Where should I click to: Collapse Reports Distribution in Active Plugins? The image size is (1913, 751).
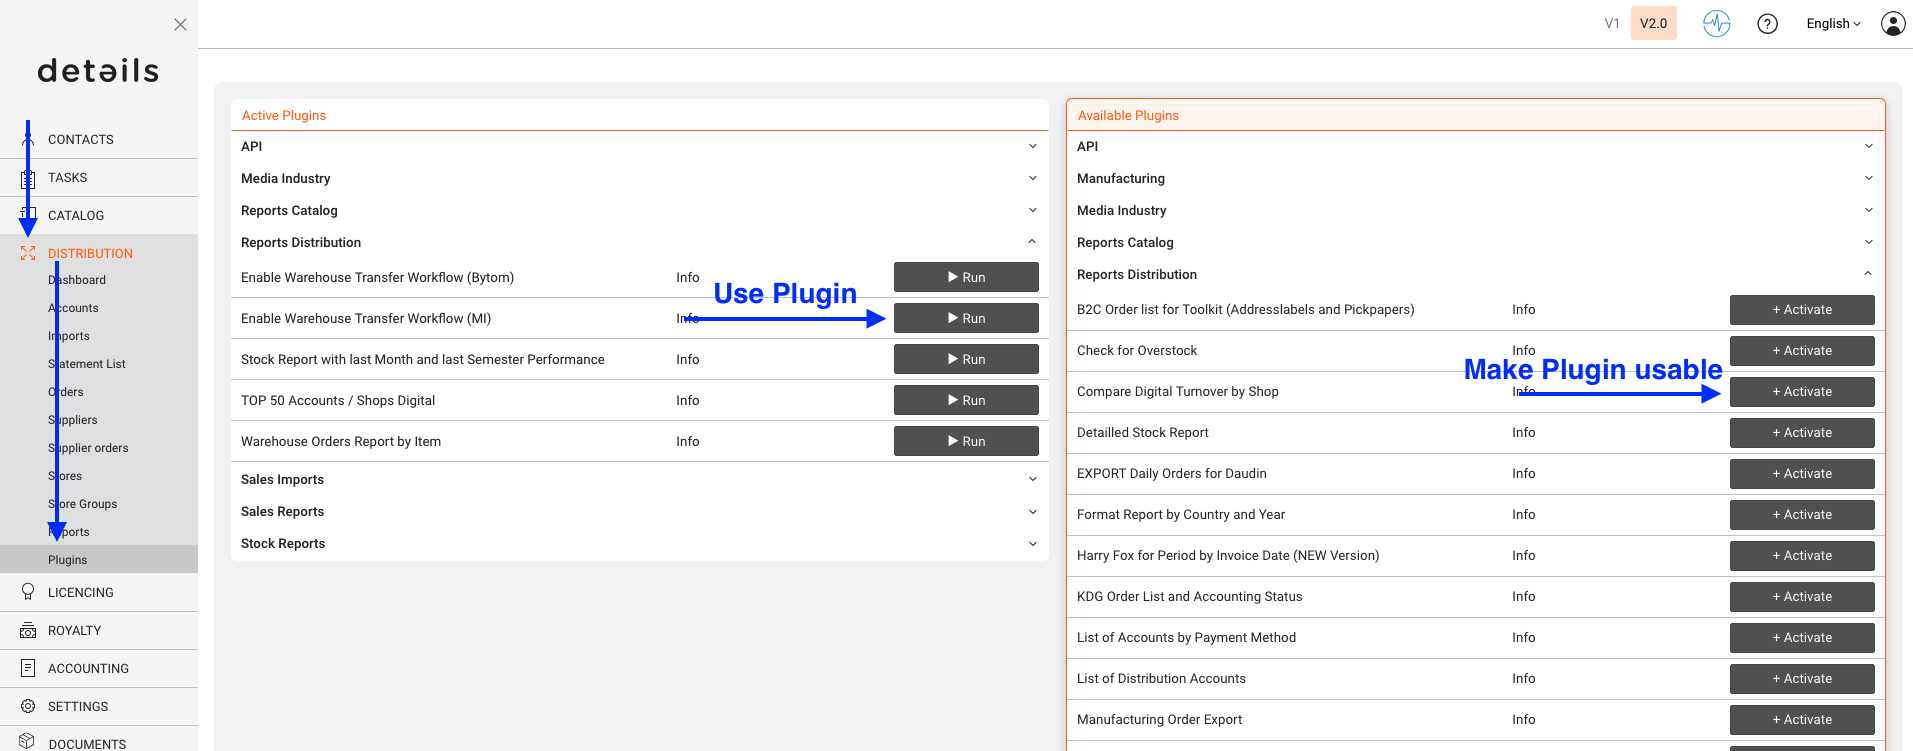639,242
